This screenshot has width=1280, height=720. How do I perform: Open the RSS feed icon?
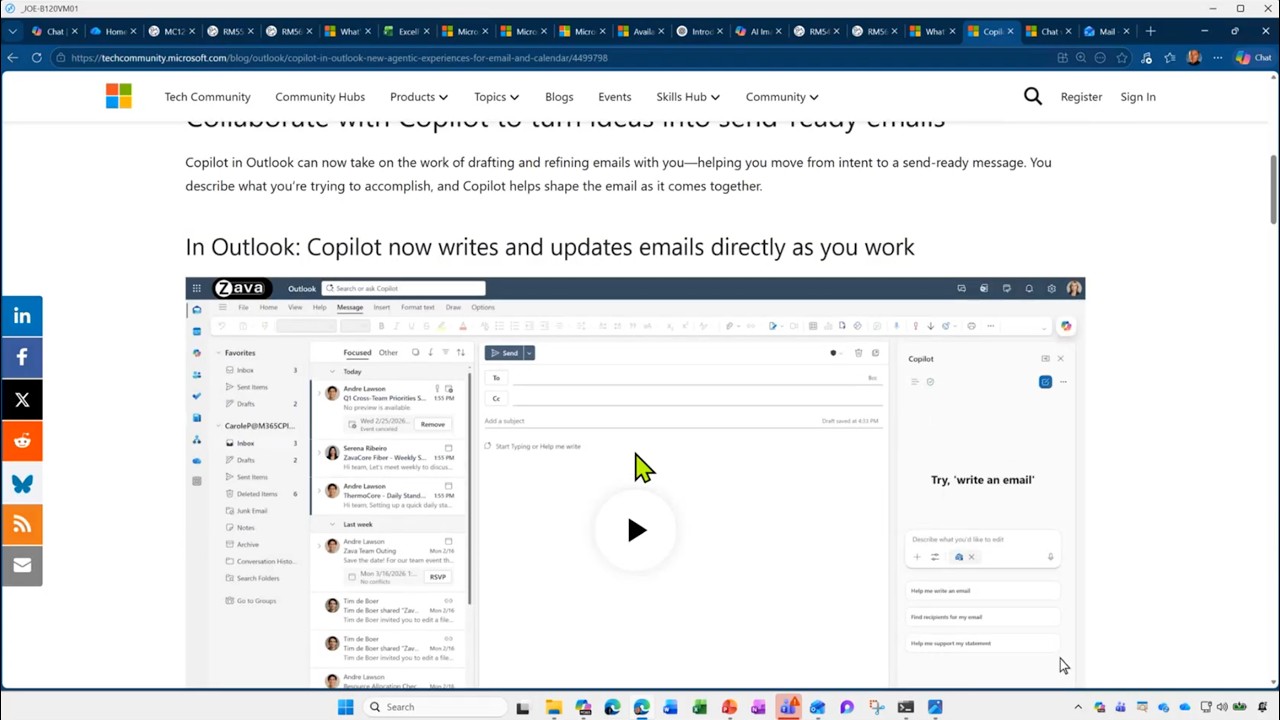(x=22, y=524)
